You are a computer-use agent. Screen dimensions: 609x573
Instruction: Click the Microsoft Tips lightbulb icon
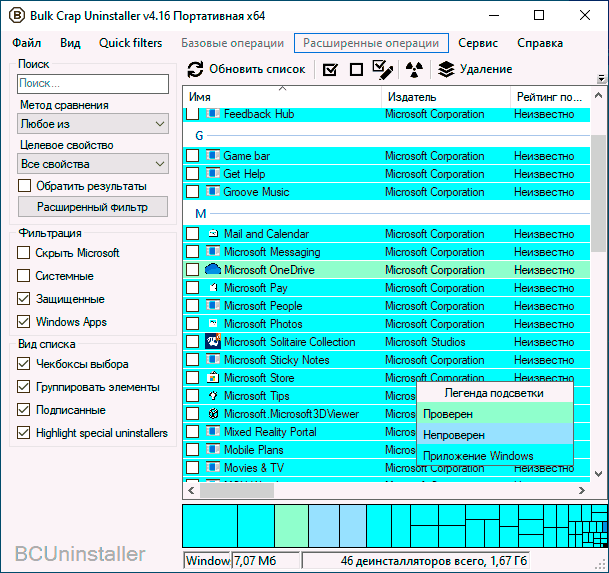pos(213,395)
